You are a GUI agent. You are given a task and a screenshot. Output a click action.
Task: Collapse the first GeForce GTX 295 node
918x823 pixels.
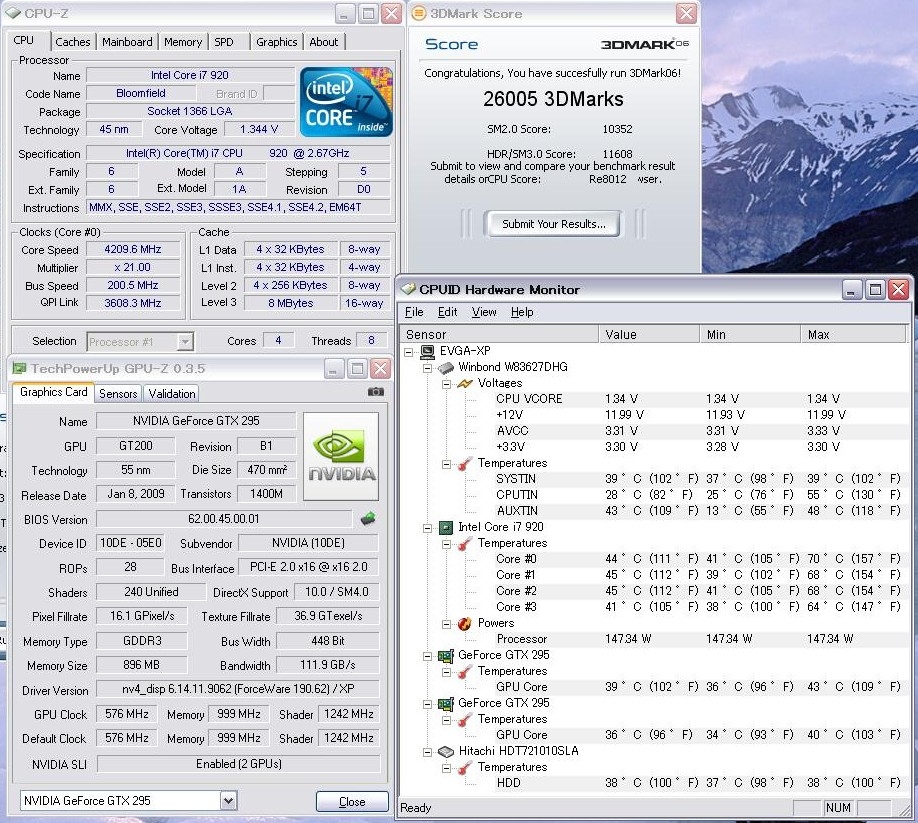point(427,656)
